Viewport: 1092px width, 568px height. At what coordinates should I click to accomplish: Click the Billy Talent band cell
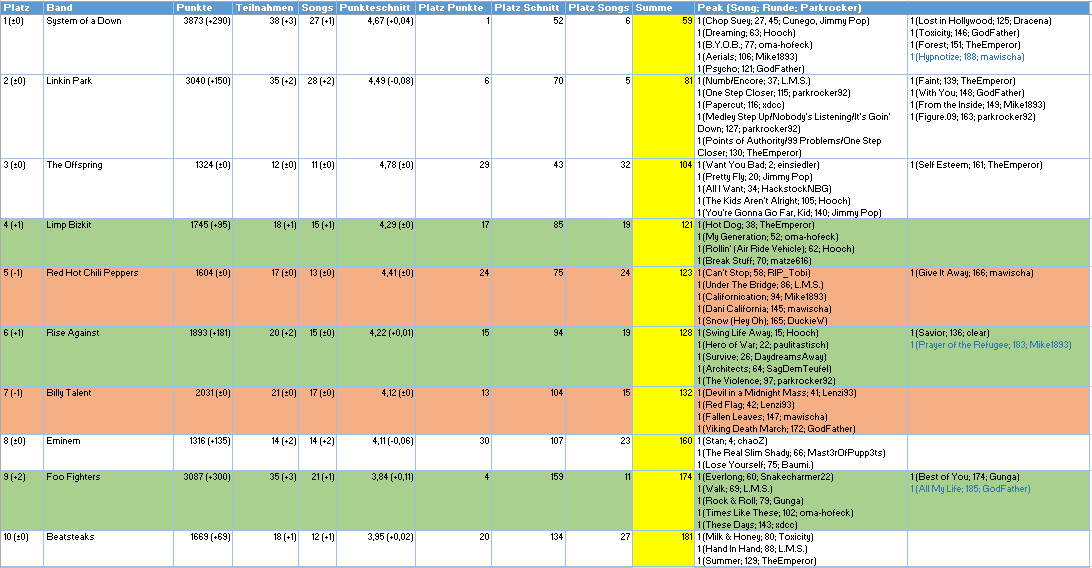(108, 411)
